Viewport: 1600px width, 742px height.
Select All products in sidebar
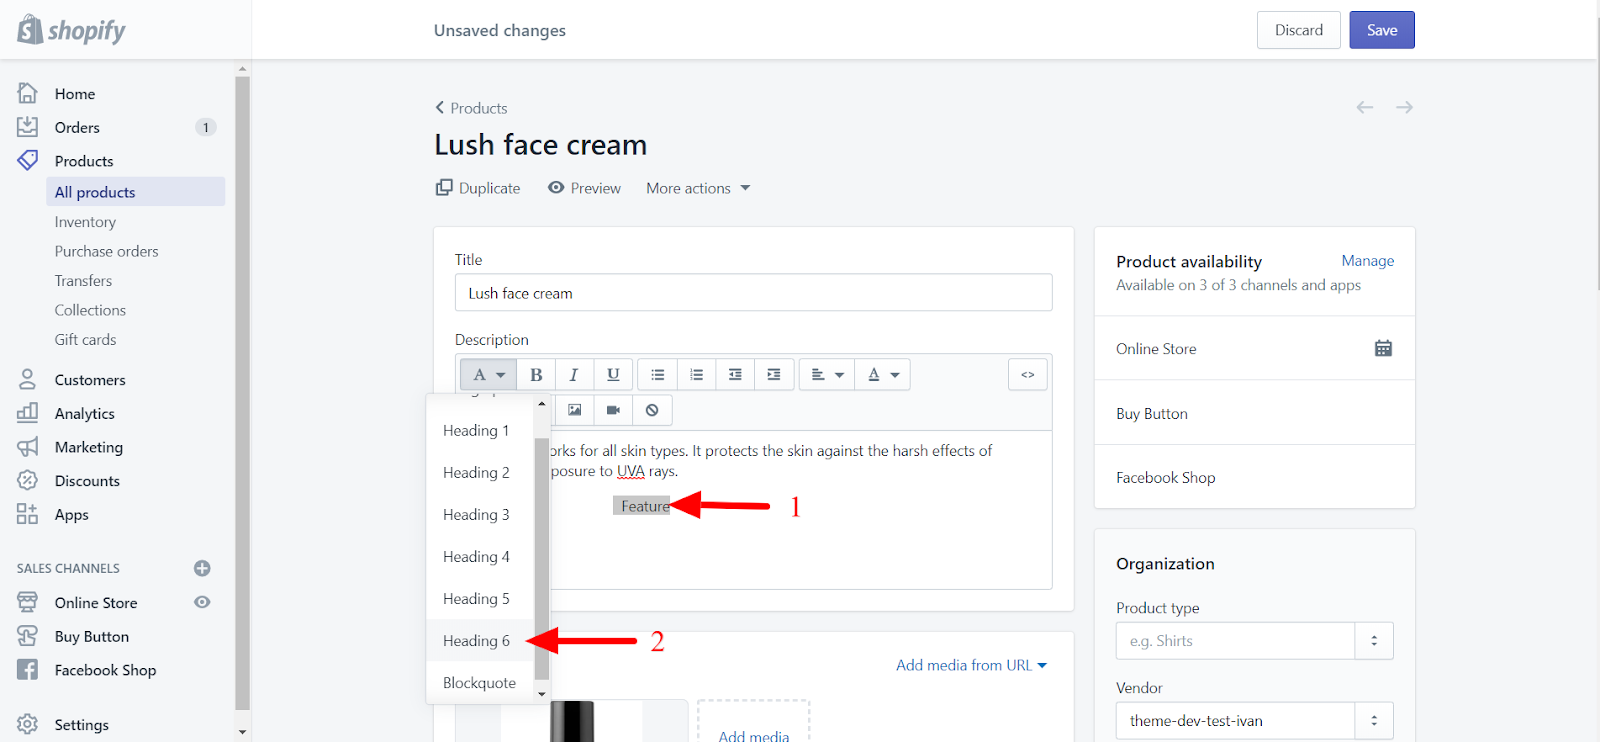click(x=136, y=192)
